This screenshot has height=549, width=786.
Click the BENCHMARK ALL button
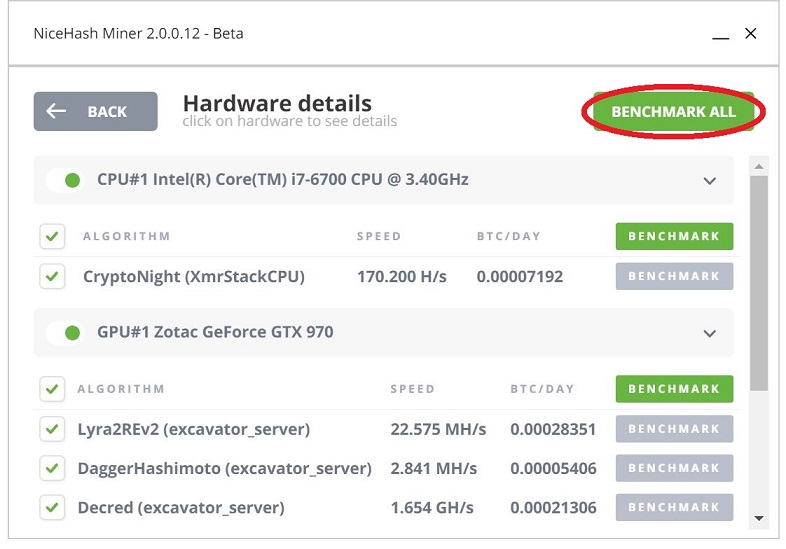tap(673, 111)
